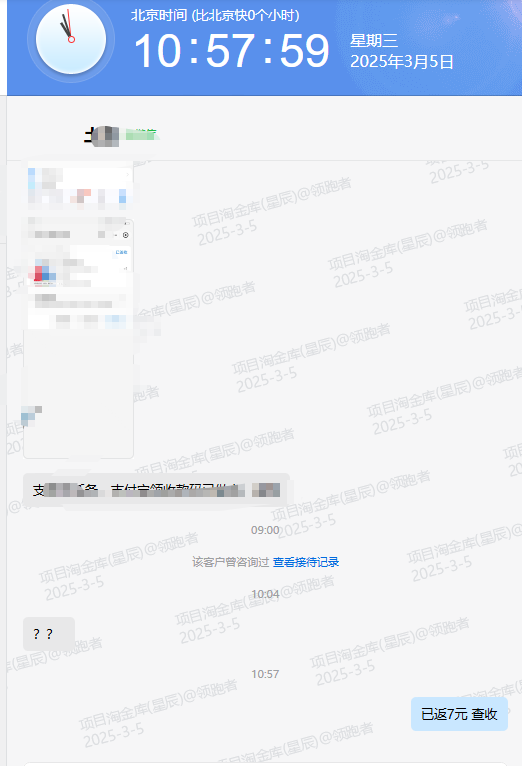522x766 pixels.
Task: Click the 10:04 timestamp in chat
Action: coord(265,594)
